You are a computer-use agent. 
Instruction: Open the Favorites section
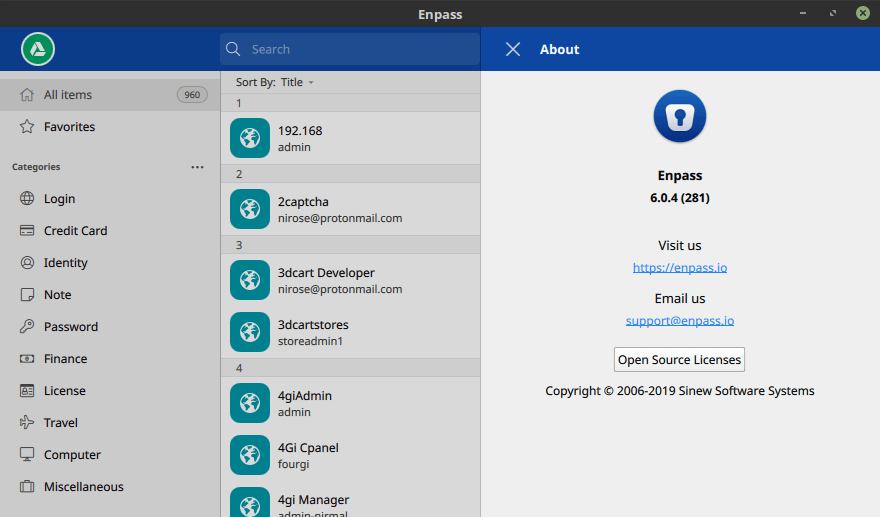point(110,126)
